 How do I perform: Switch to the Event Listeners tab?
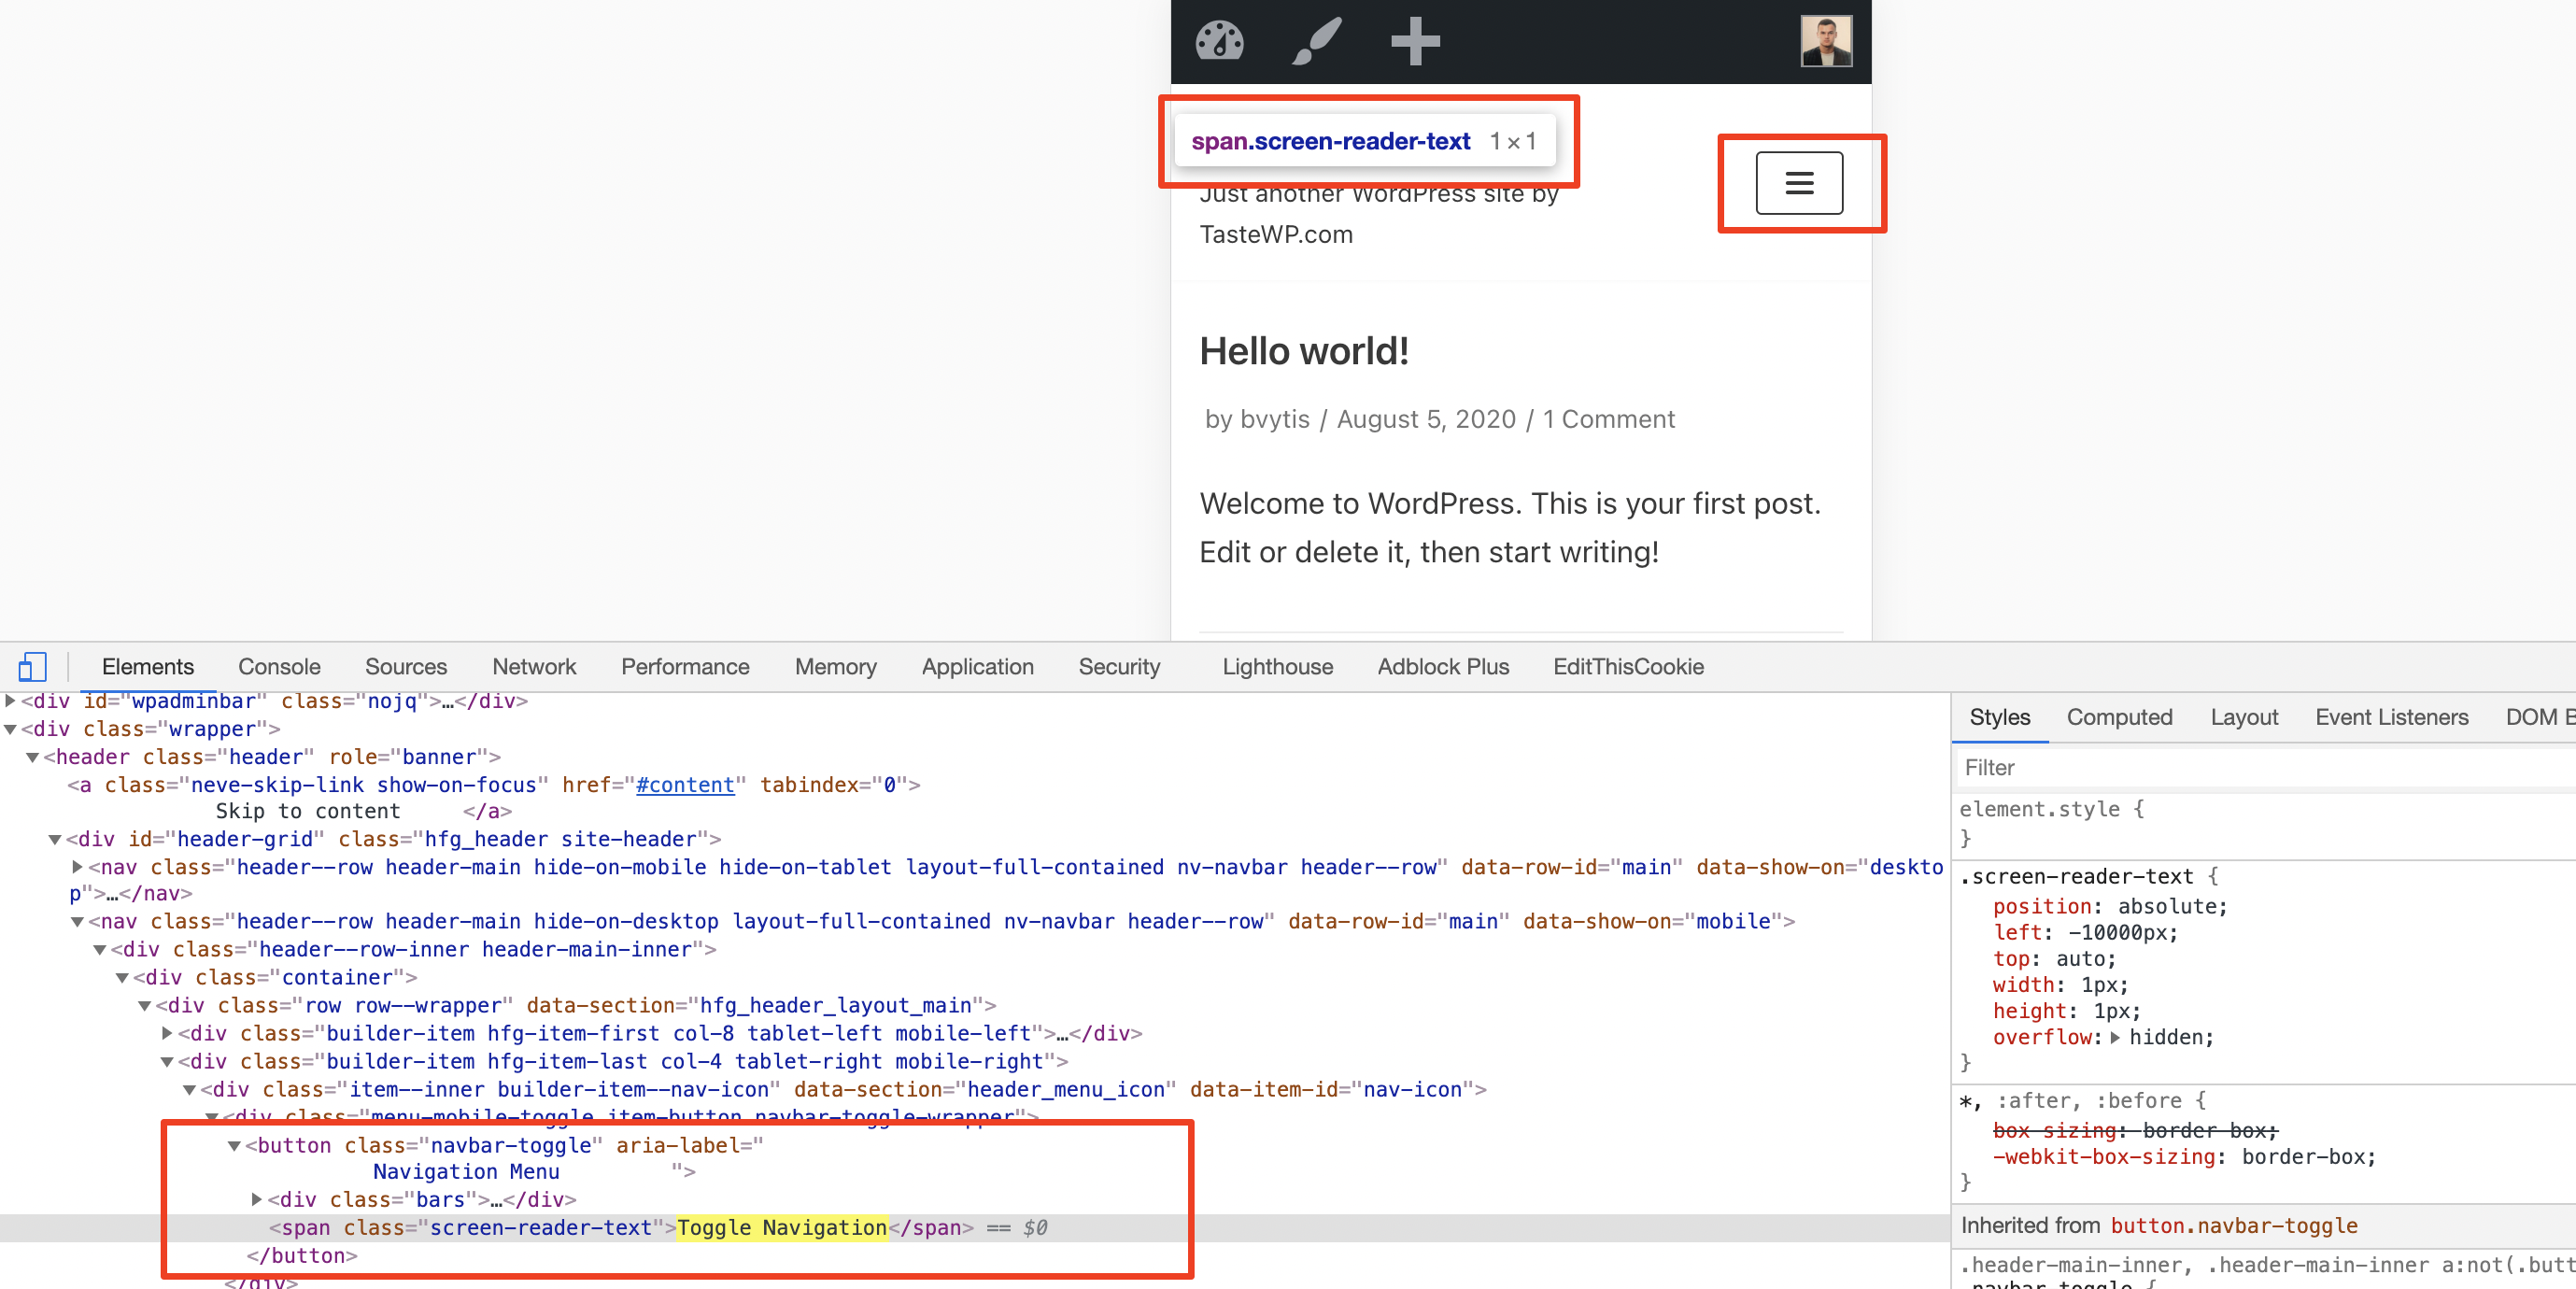click(2391, 717)
